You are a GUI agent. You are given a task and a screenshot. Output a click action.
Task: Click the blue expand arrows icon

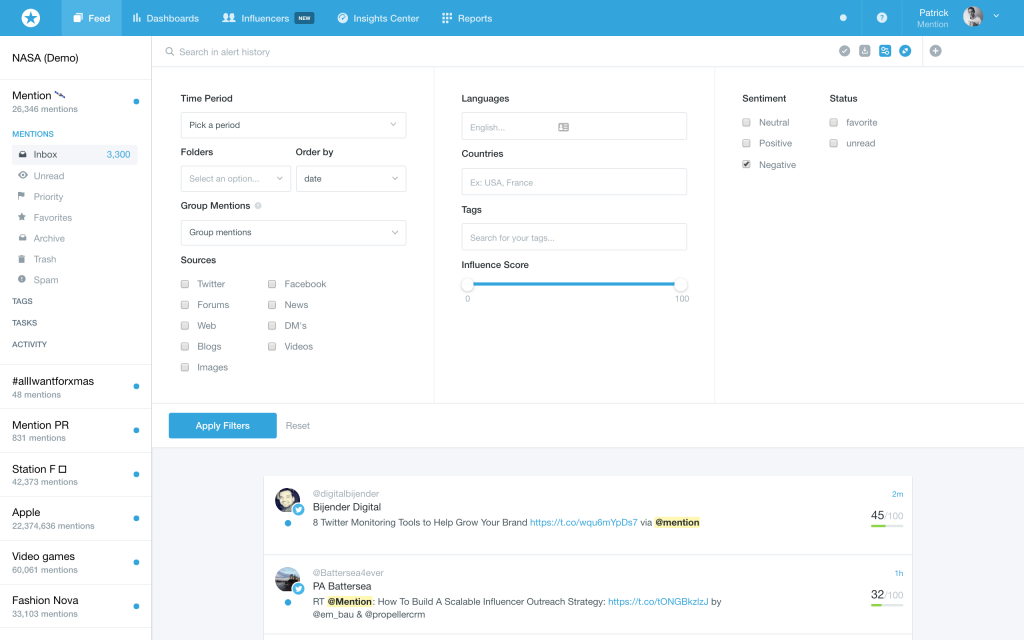(905, 51)
